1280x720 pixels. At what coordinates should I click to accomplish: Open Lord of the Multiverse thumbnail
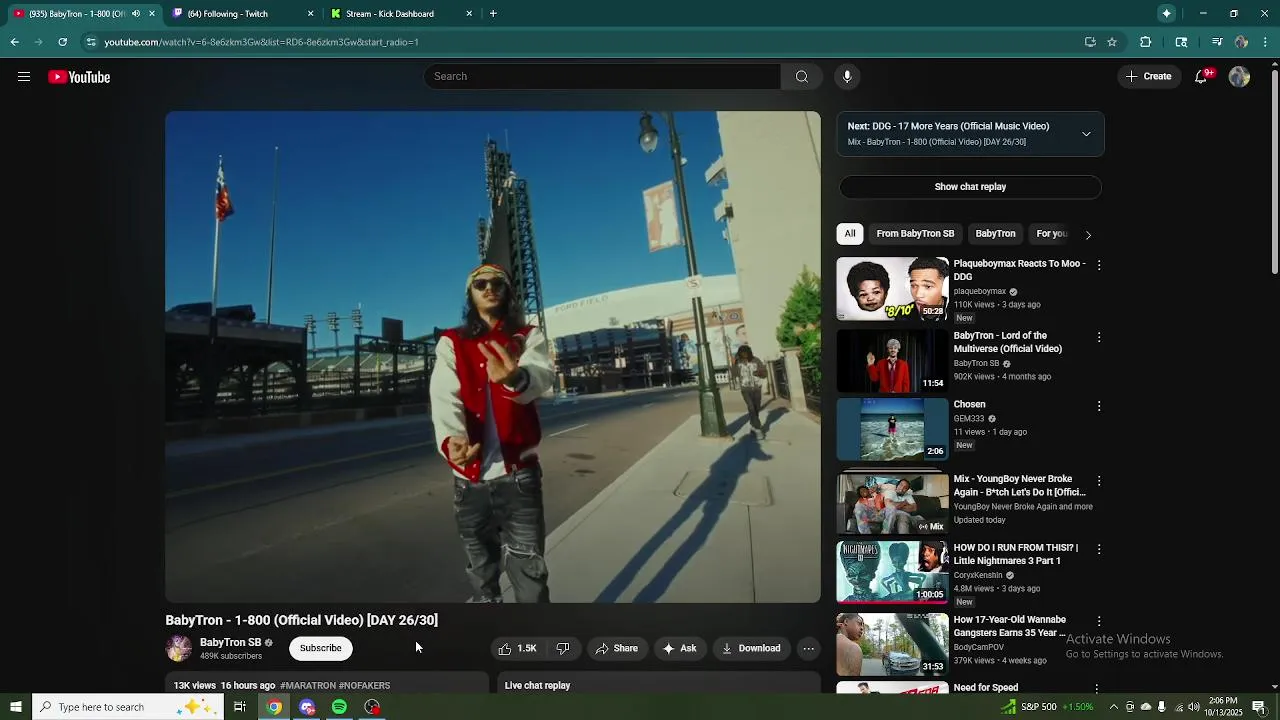point(892,361)
